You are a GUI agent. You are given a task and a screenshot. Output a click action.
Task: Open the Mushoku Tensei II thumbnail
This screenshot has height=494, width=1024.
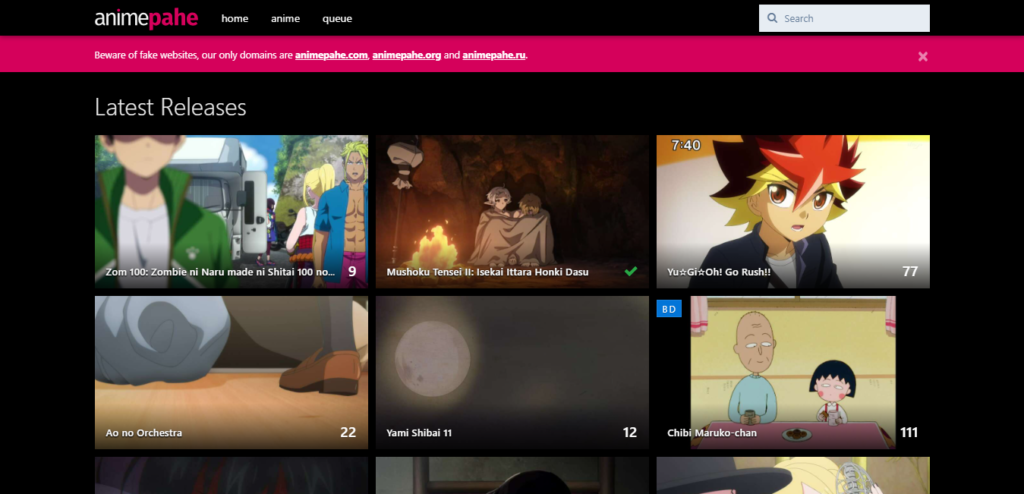[x=512, y=211]
